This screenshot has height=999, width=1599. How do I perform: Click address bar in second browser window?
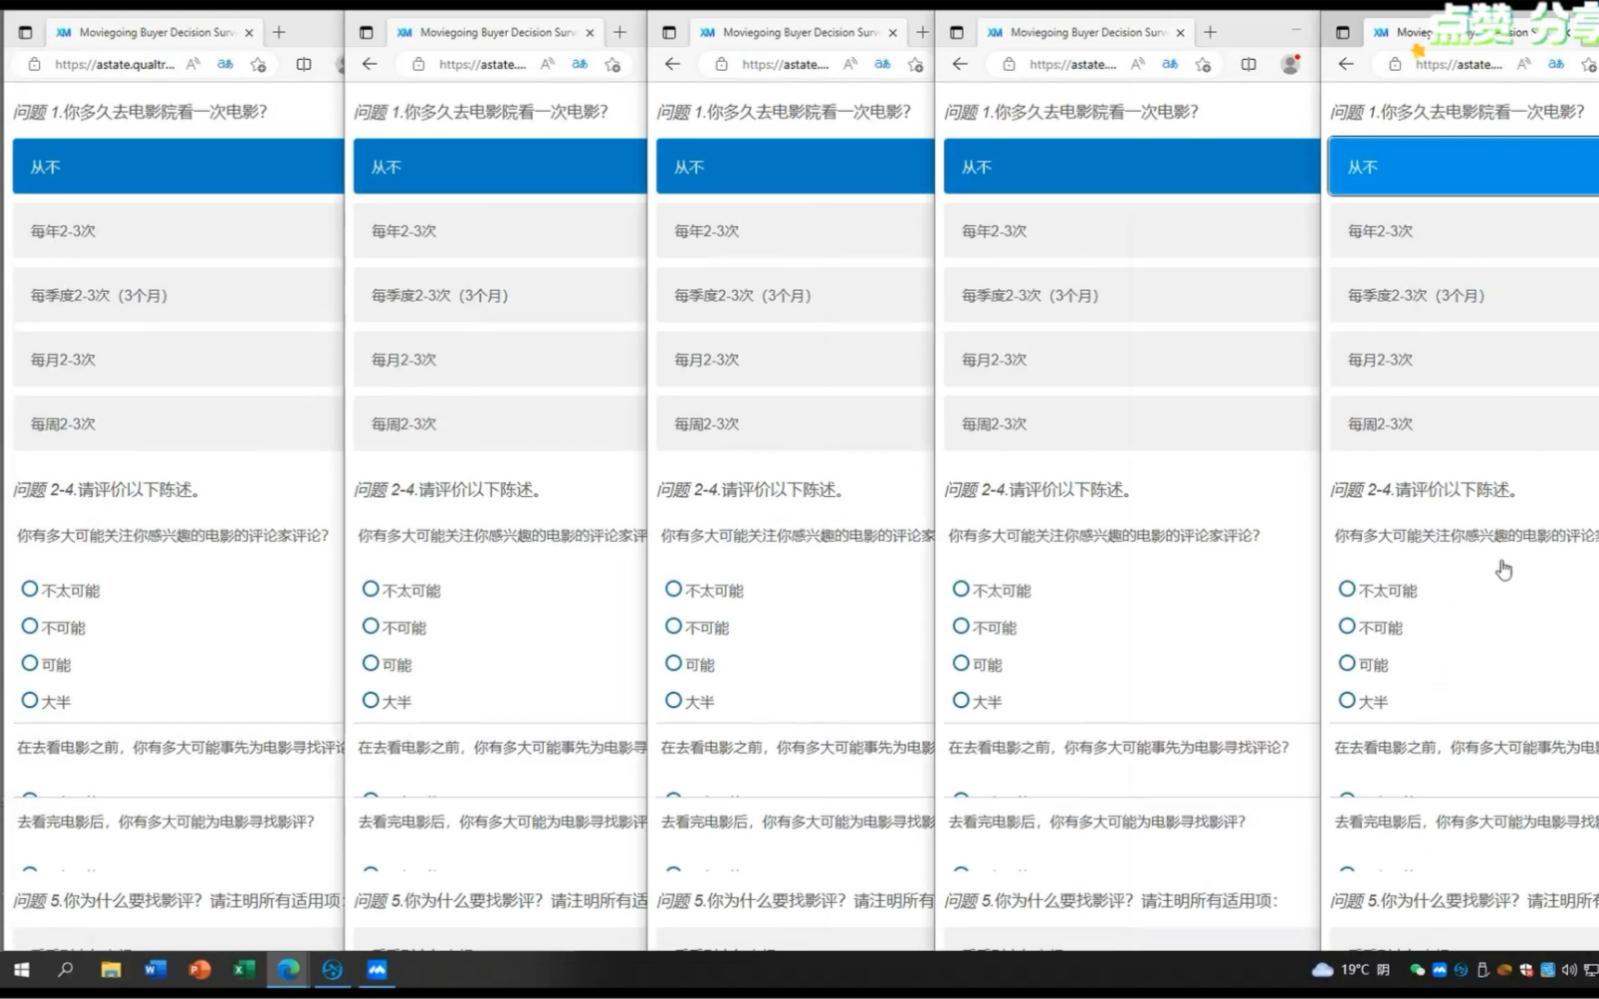point(482,64)
